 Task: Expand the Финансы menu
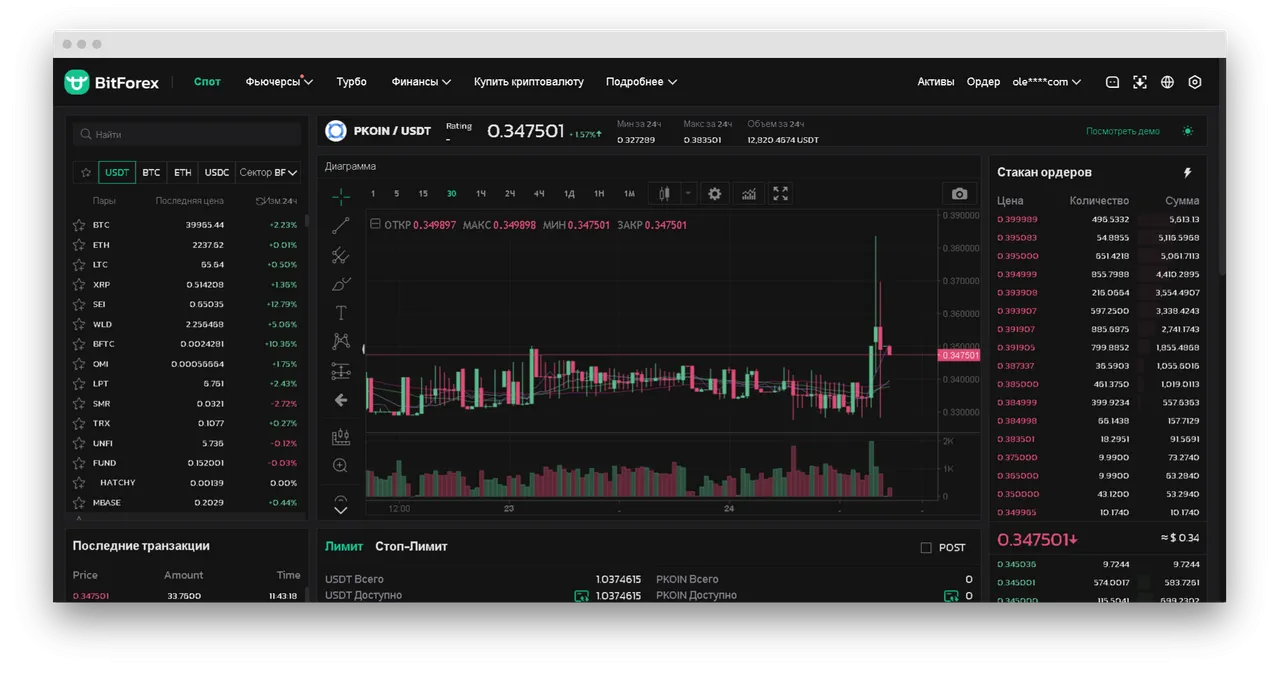421,82
